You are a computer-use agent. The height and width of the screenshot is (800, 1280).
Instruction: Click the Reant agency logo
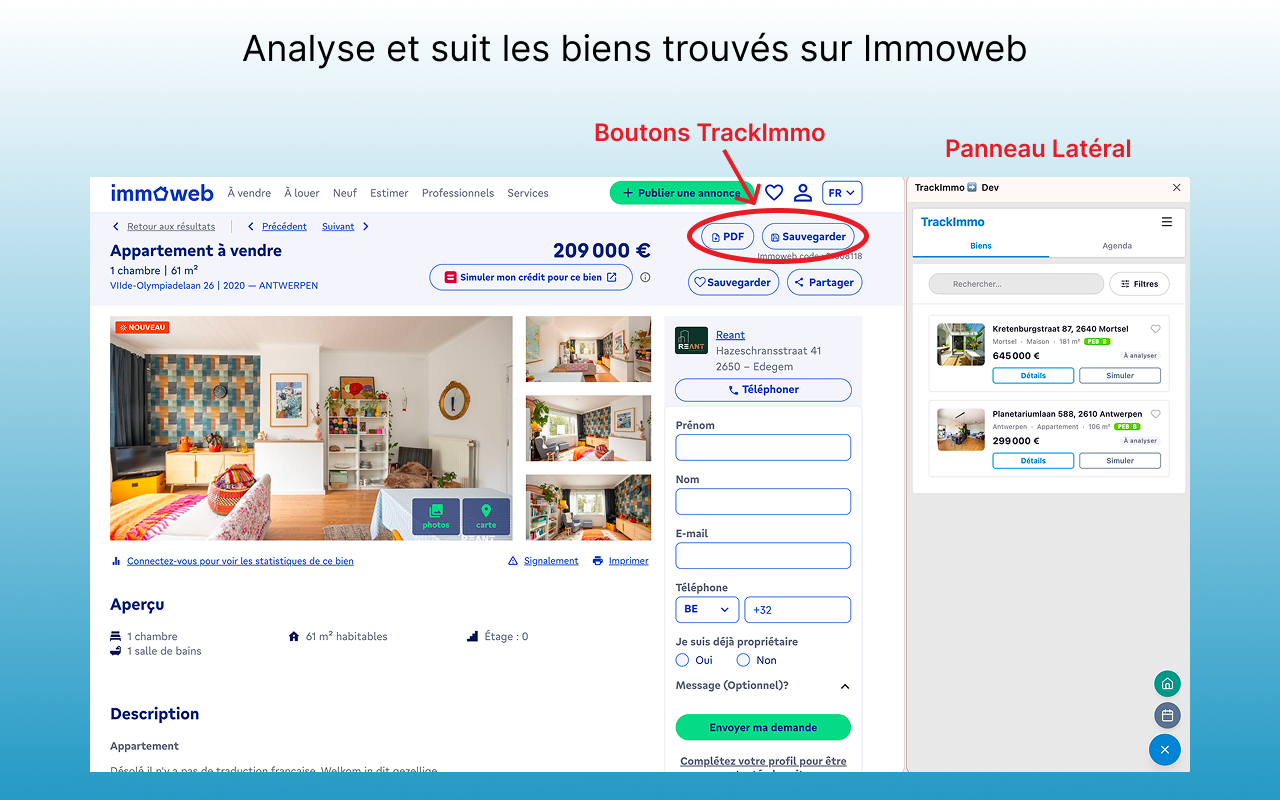[691, 340]
